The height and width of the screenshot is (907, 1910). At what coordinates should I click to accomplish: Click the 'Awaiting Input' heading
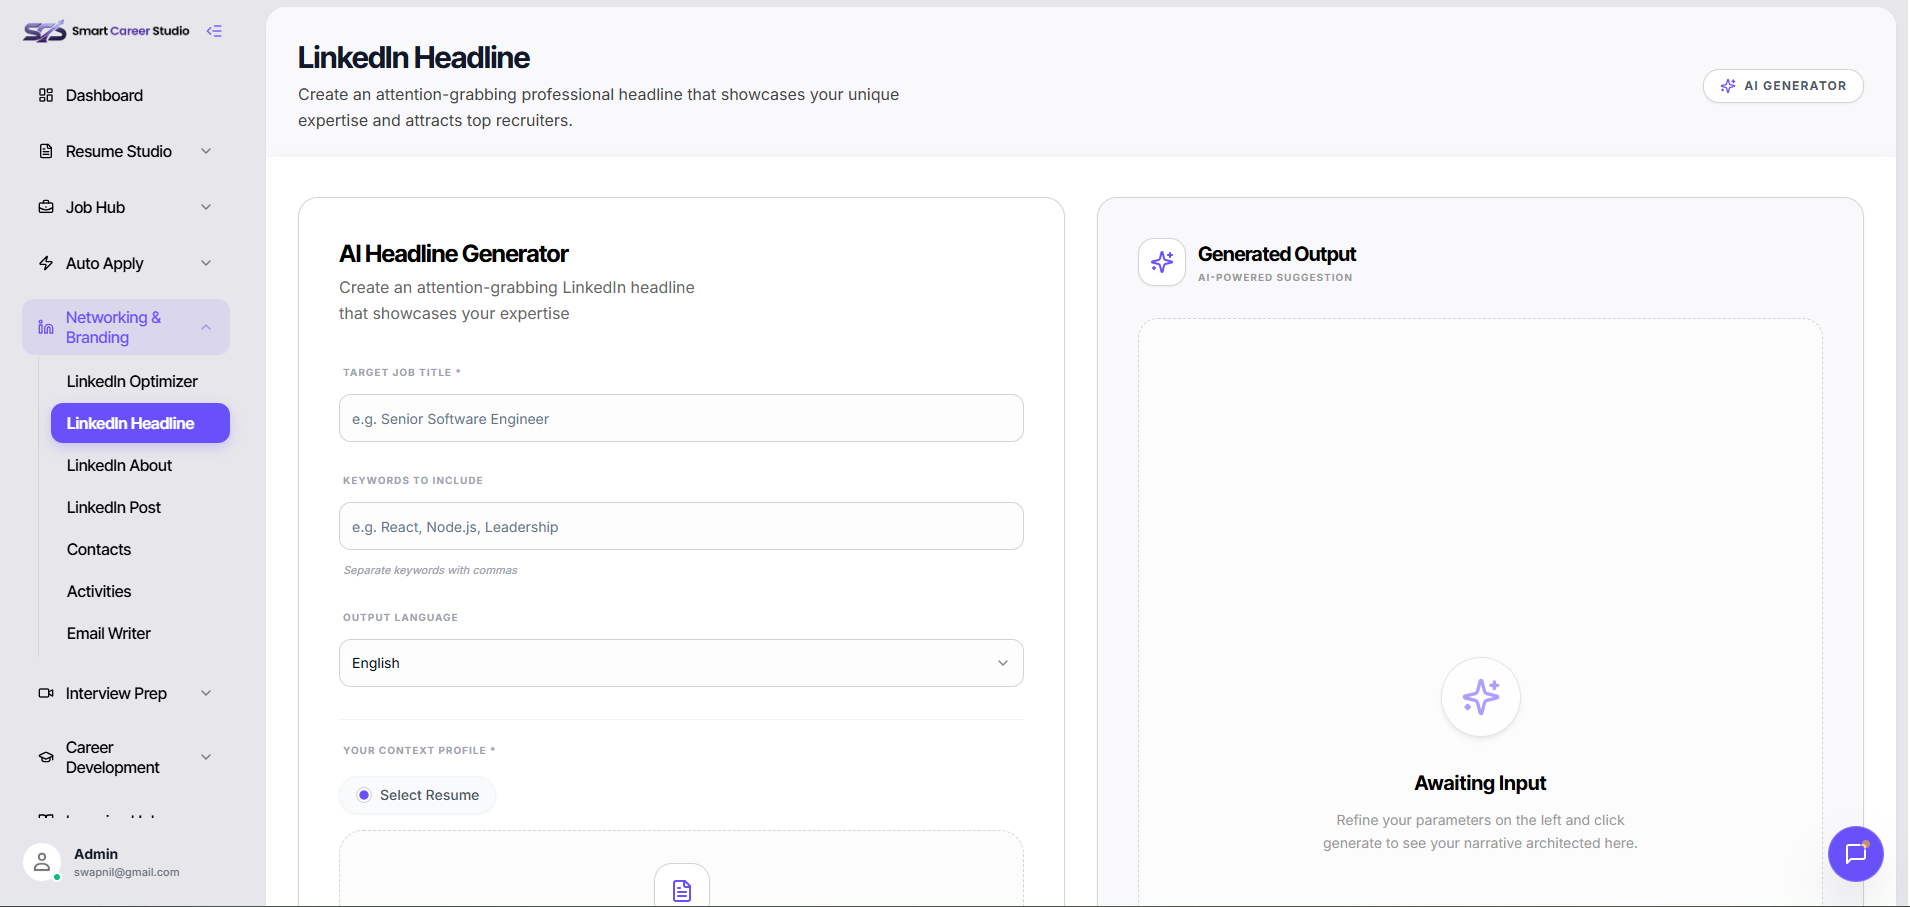pos(1480,783)
